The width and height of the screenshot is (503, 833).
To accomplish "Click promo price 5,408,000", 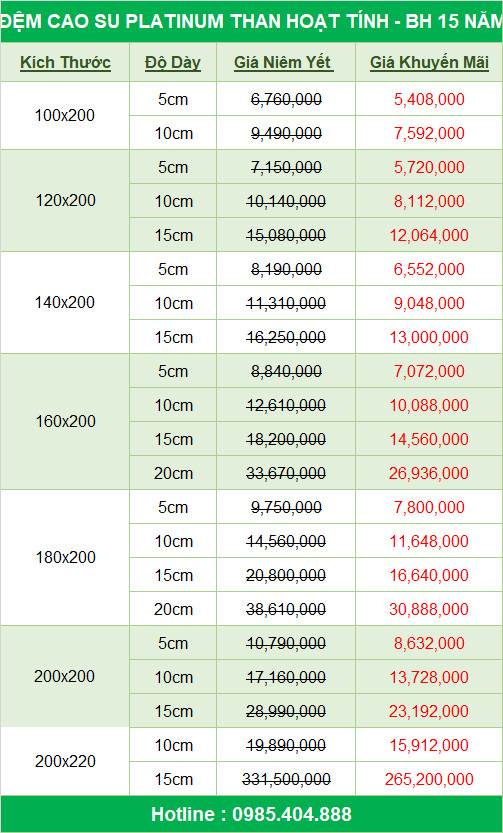I will (429, 99).
